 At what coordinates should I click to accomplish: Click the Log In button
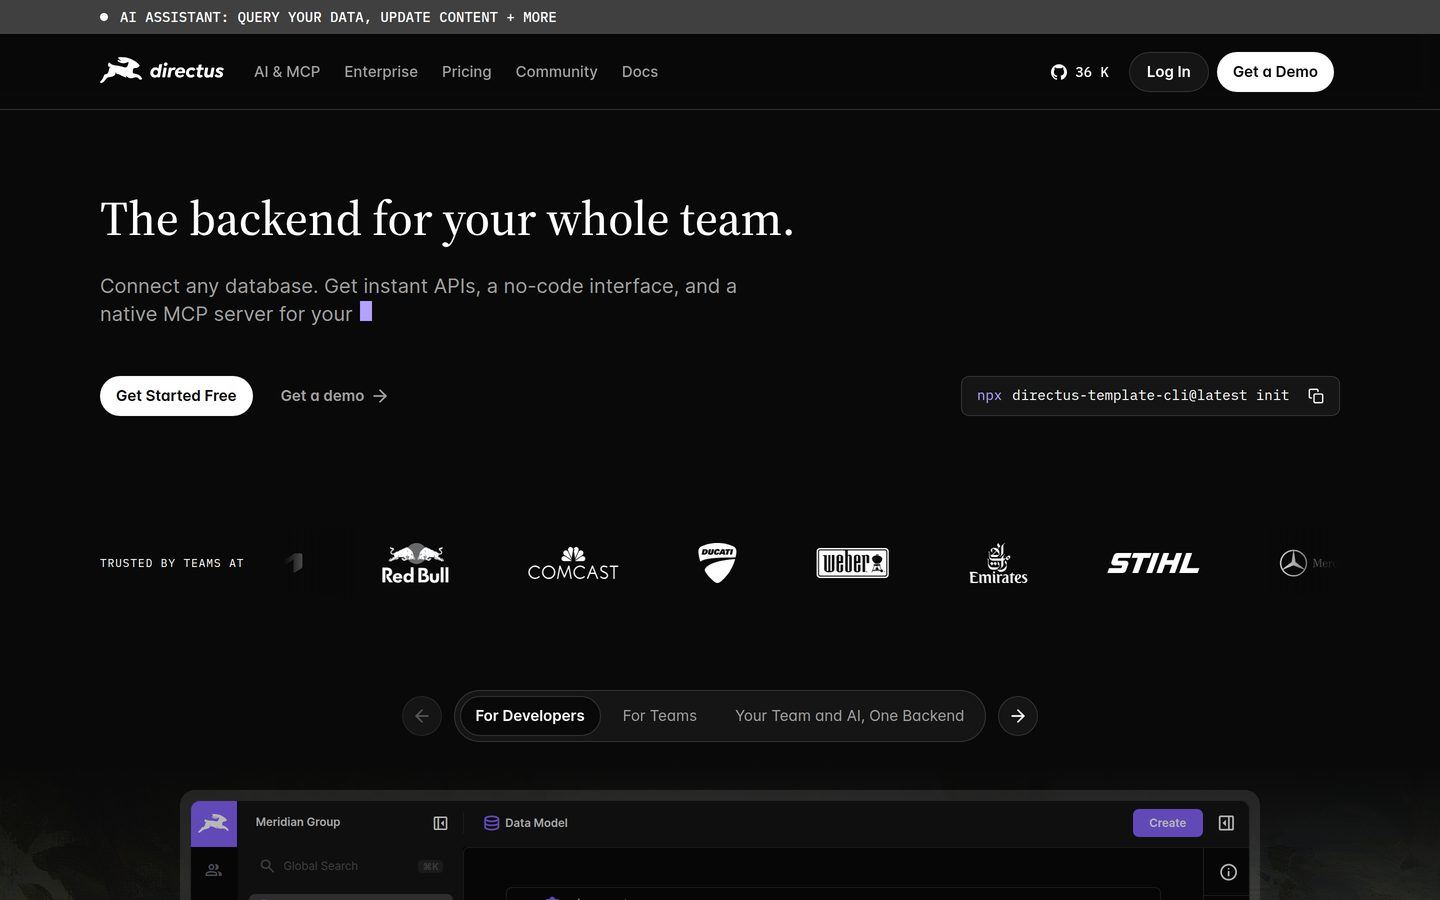(x=1168, y=72)
